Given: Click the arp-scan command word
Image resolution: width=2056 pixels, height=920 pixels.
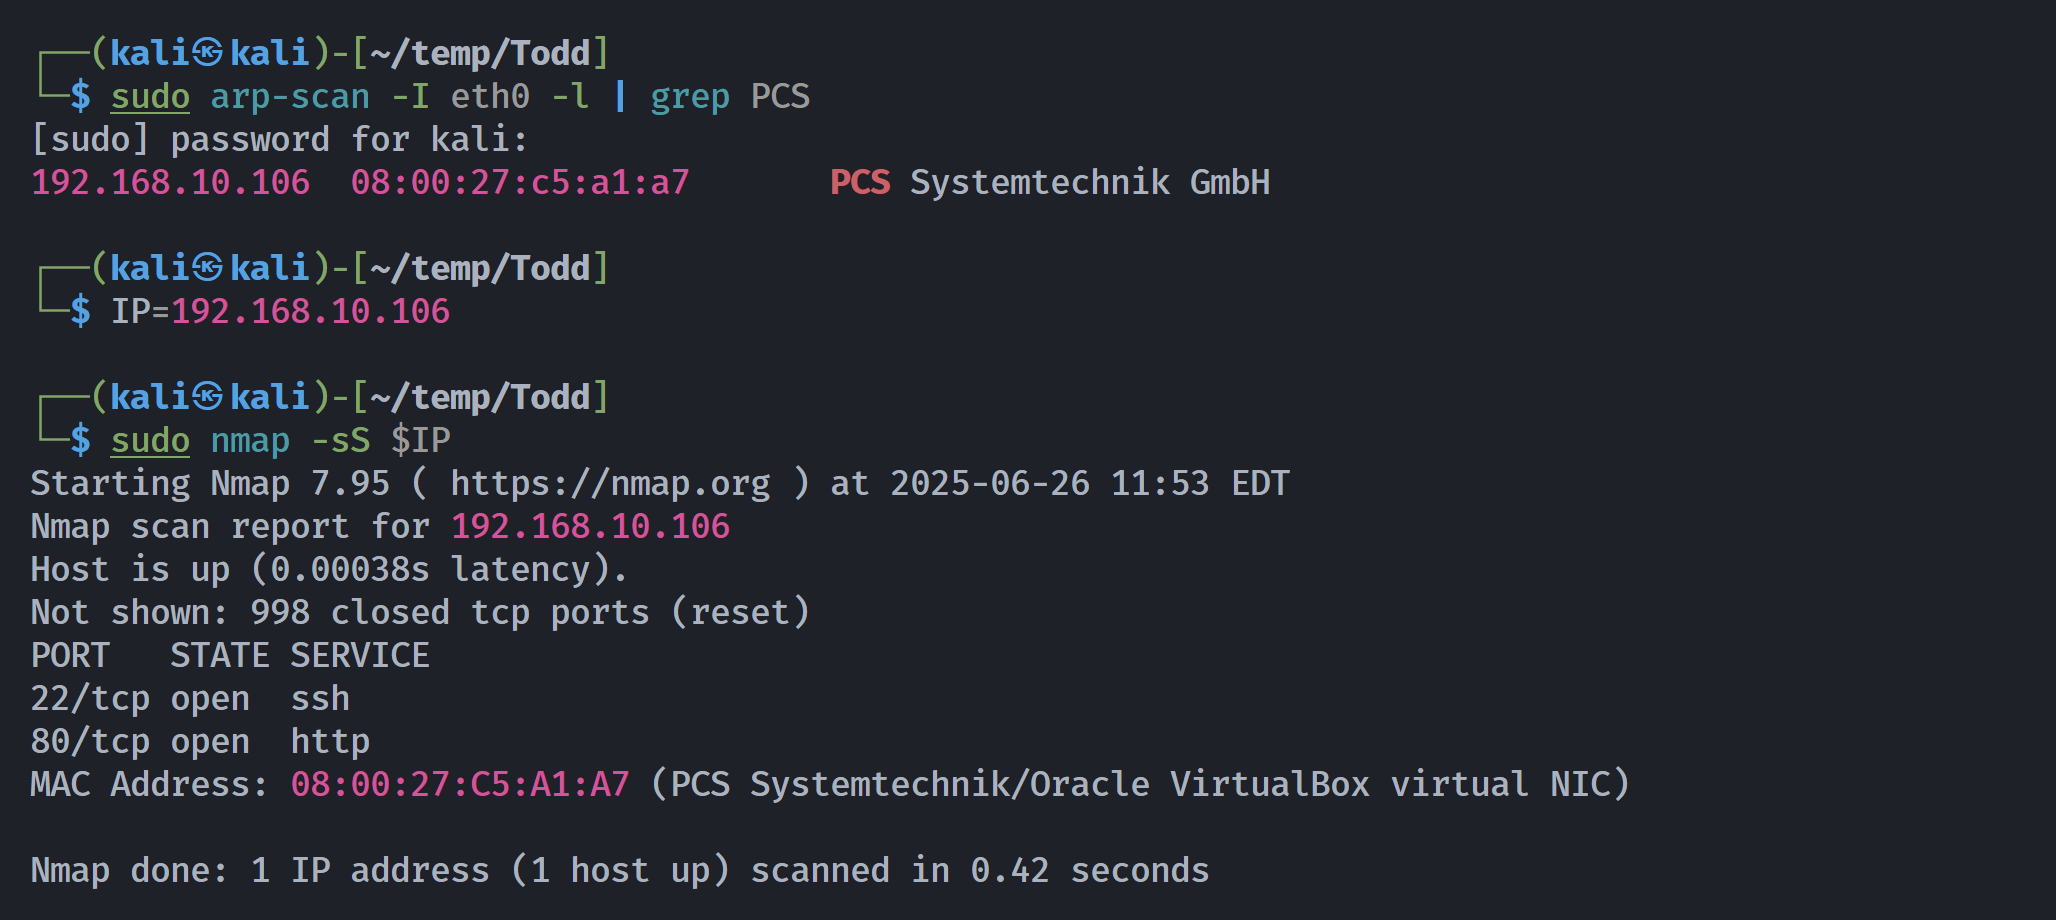Looking at the screenshot, I should 290,97.
